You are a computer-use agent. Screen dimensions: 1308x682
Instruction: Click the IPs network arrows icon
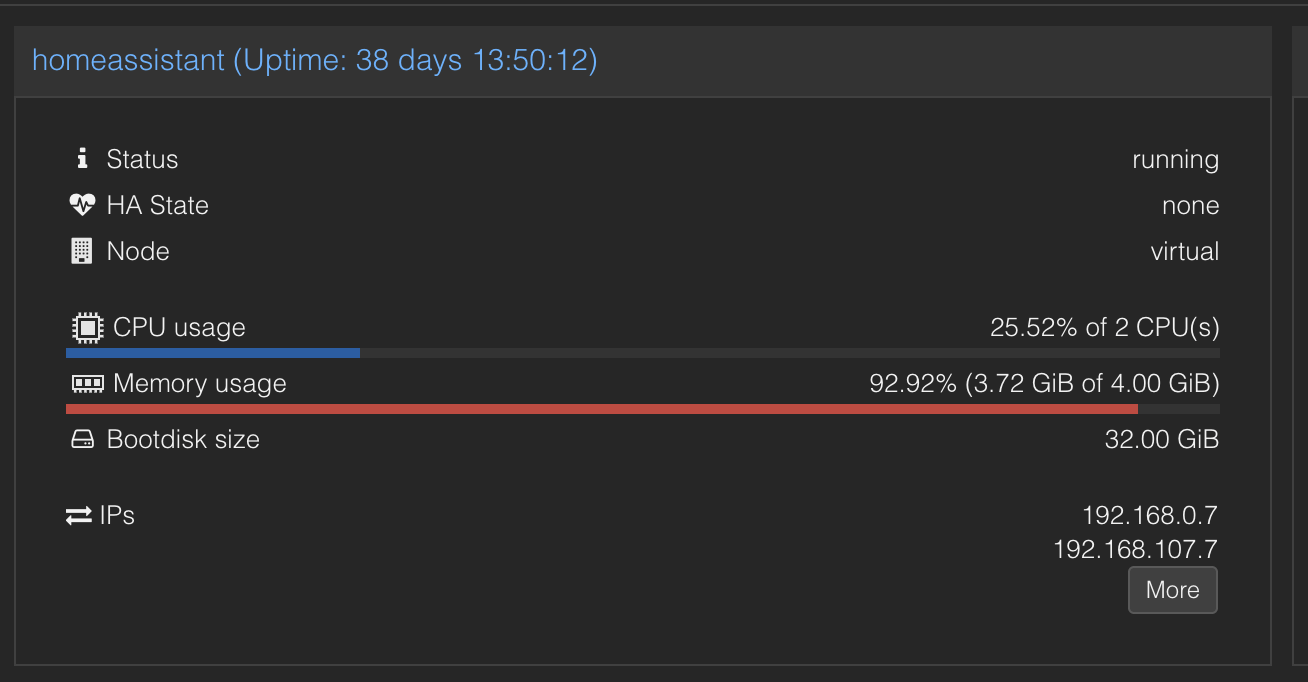click(79, 516)
